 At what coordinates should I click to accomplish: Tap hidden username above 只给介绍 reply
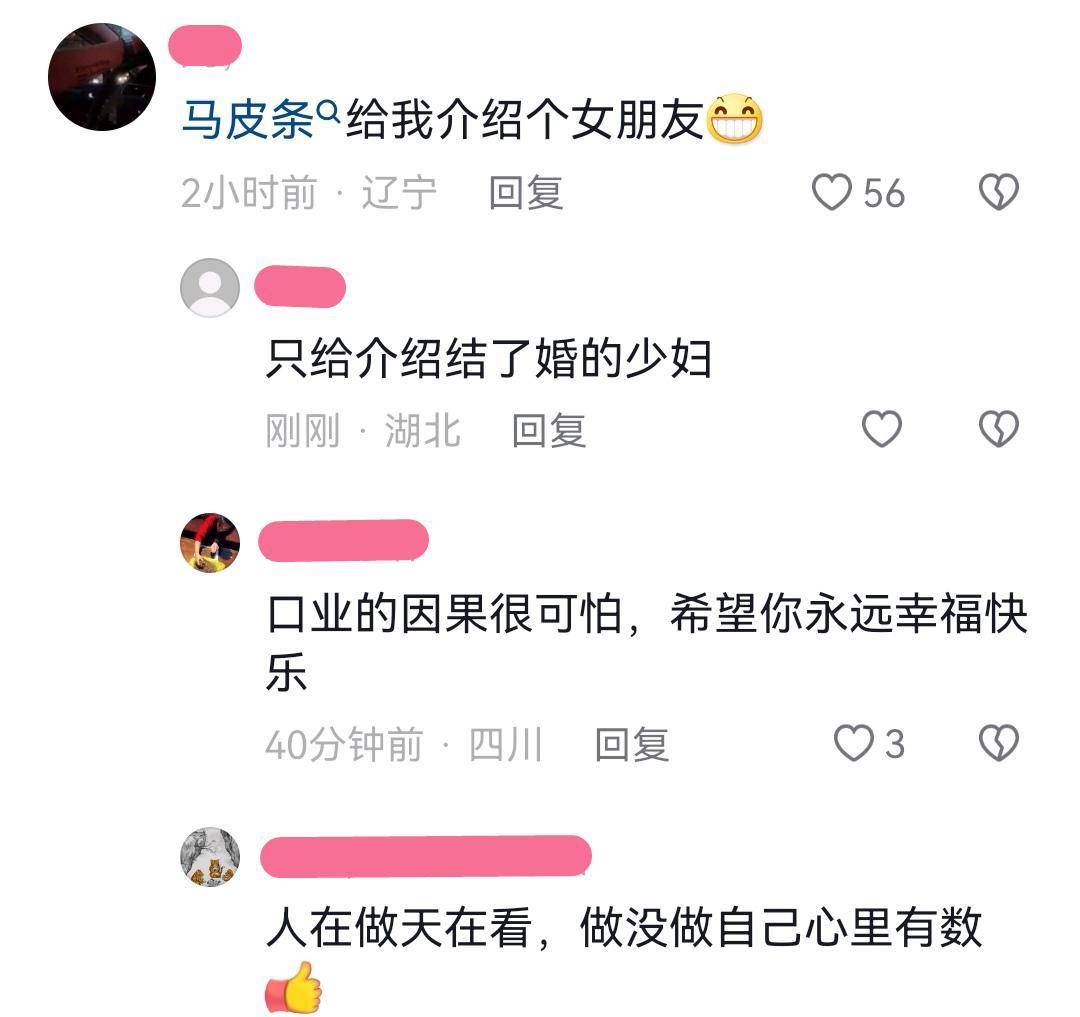[300, 286]
